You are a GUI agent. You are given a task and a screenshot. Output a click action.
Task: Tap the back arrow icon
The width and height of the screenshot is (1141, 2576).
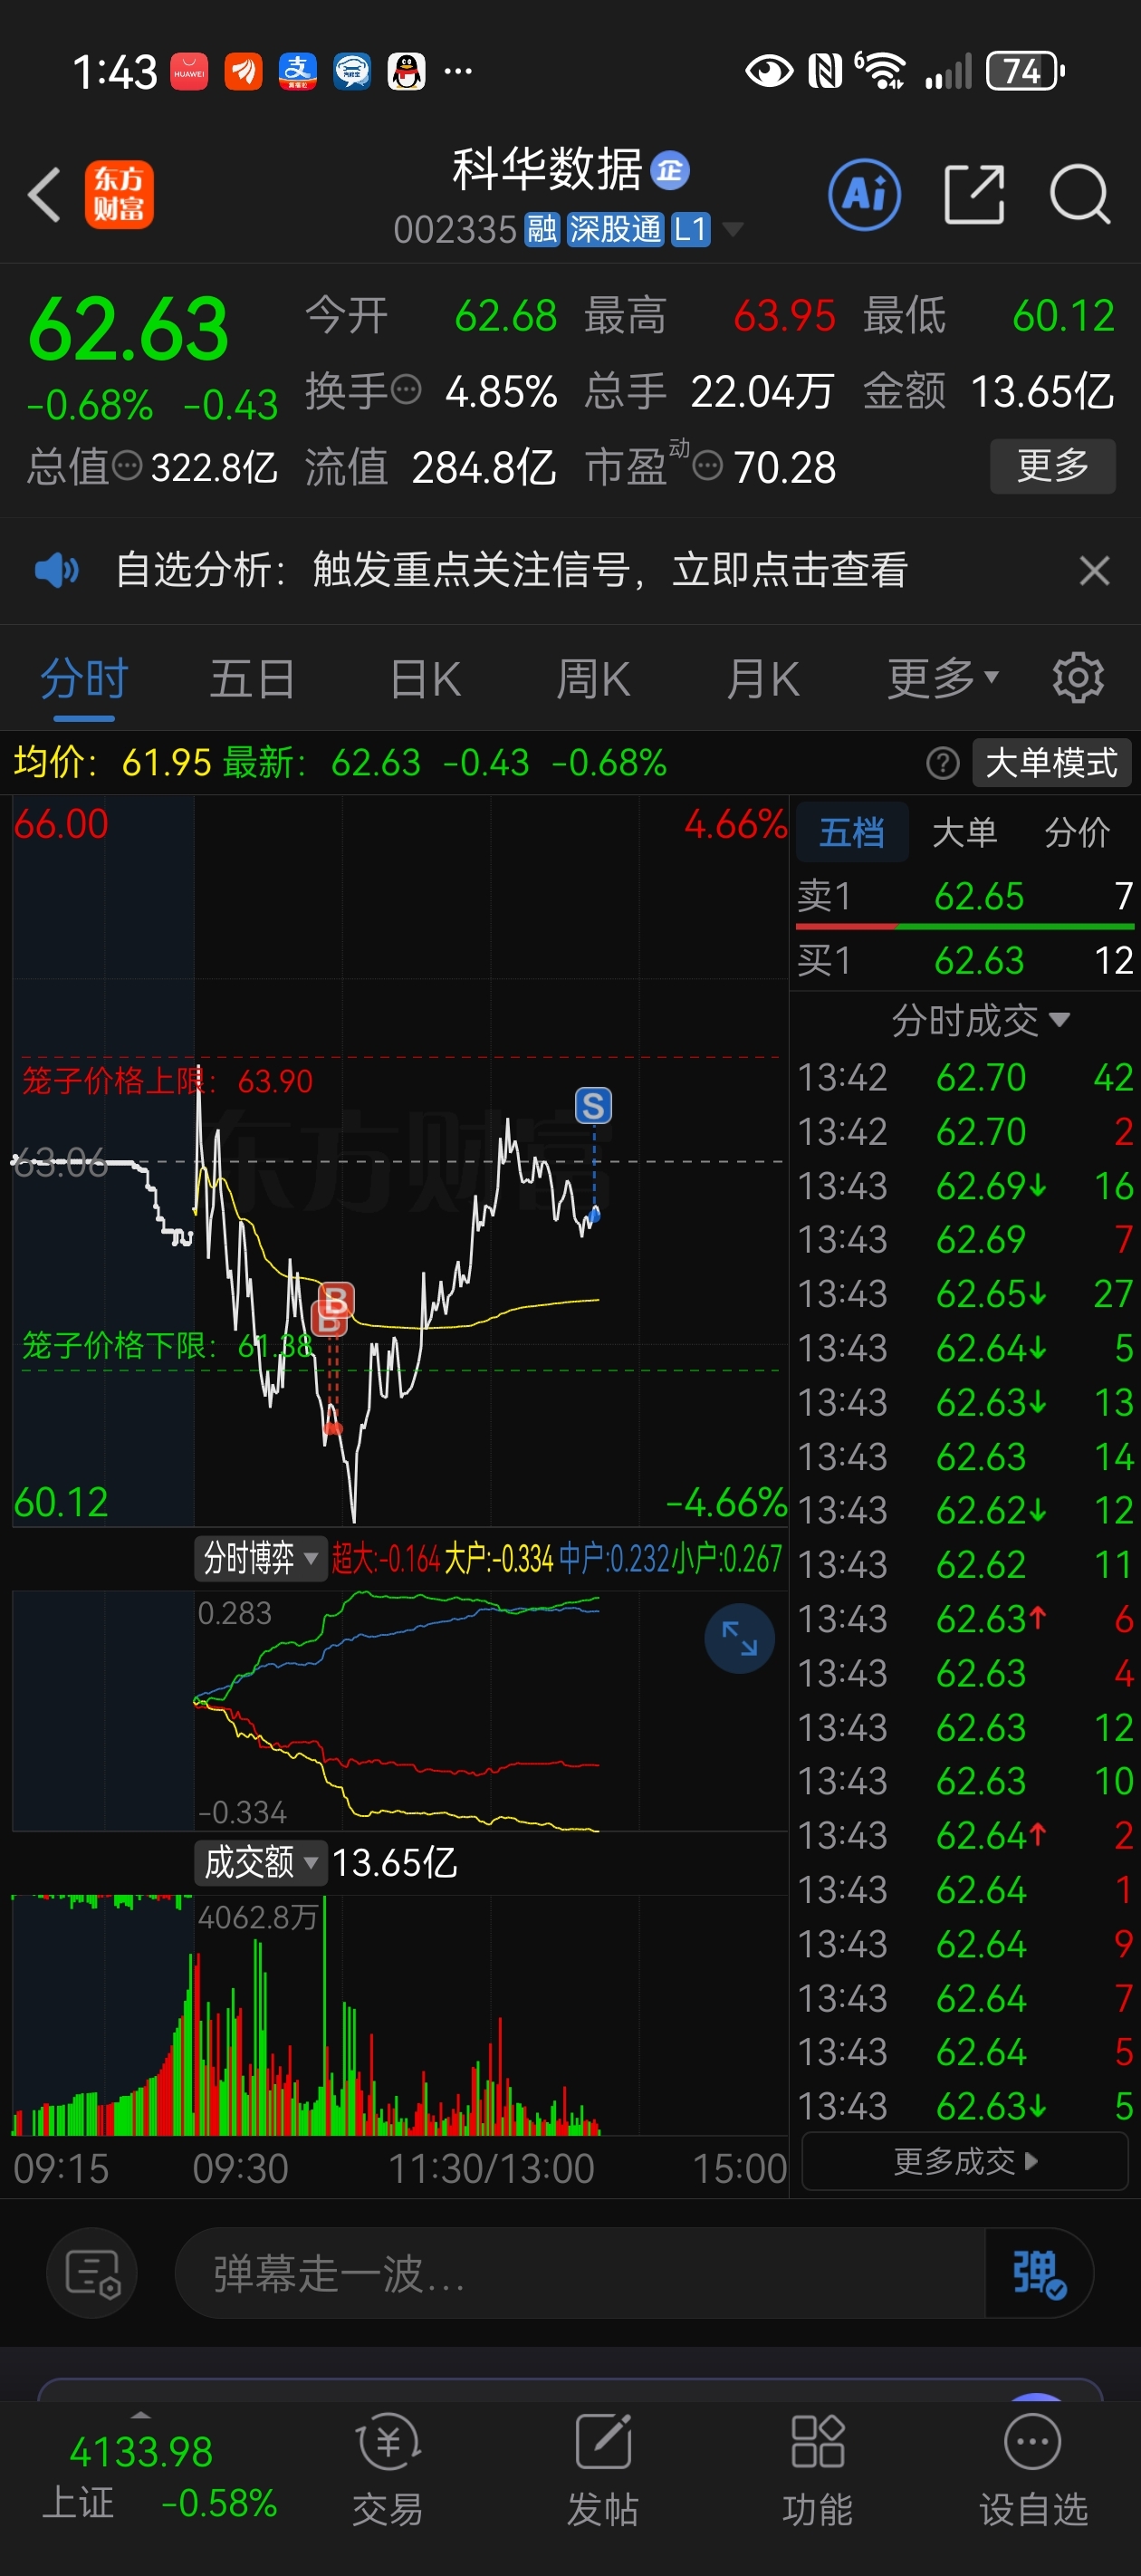(x=45, y=194)
